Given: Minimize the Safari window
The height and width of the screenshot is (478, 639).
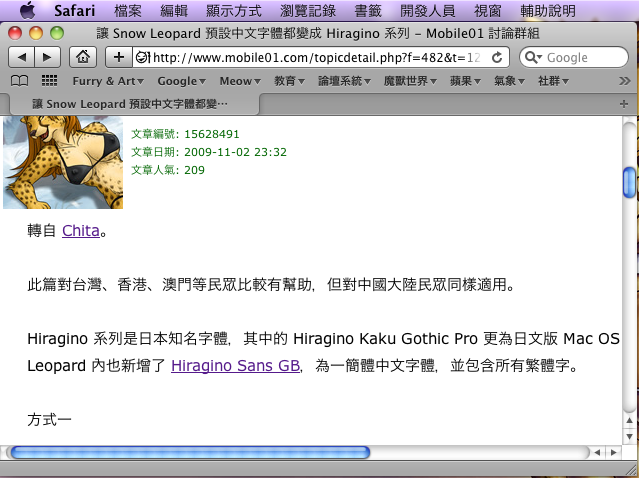Looking at the screenshot, I should tap(36, 33).
